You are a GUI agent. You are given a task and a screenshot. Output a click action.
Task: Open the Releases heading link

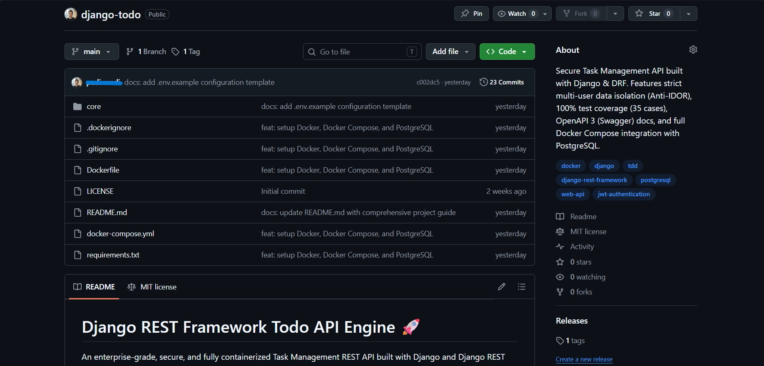click(x=572, y=321)
